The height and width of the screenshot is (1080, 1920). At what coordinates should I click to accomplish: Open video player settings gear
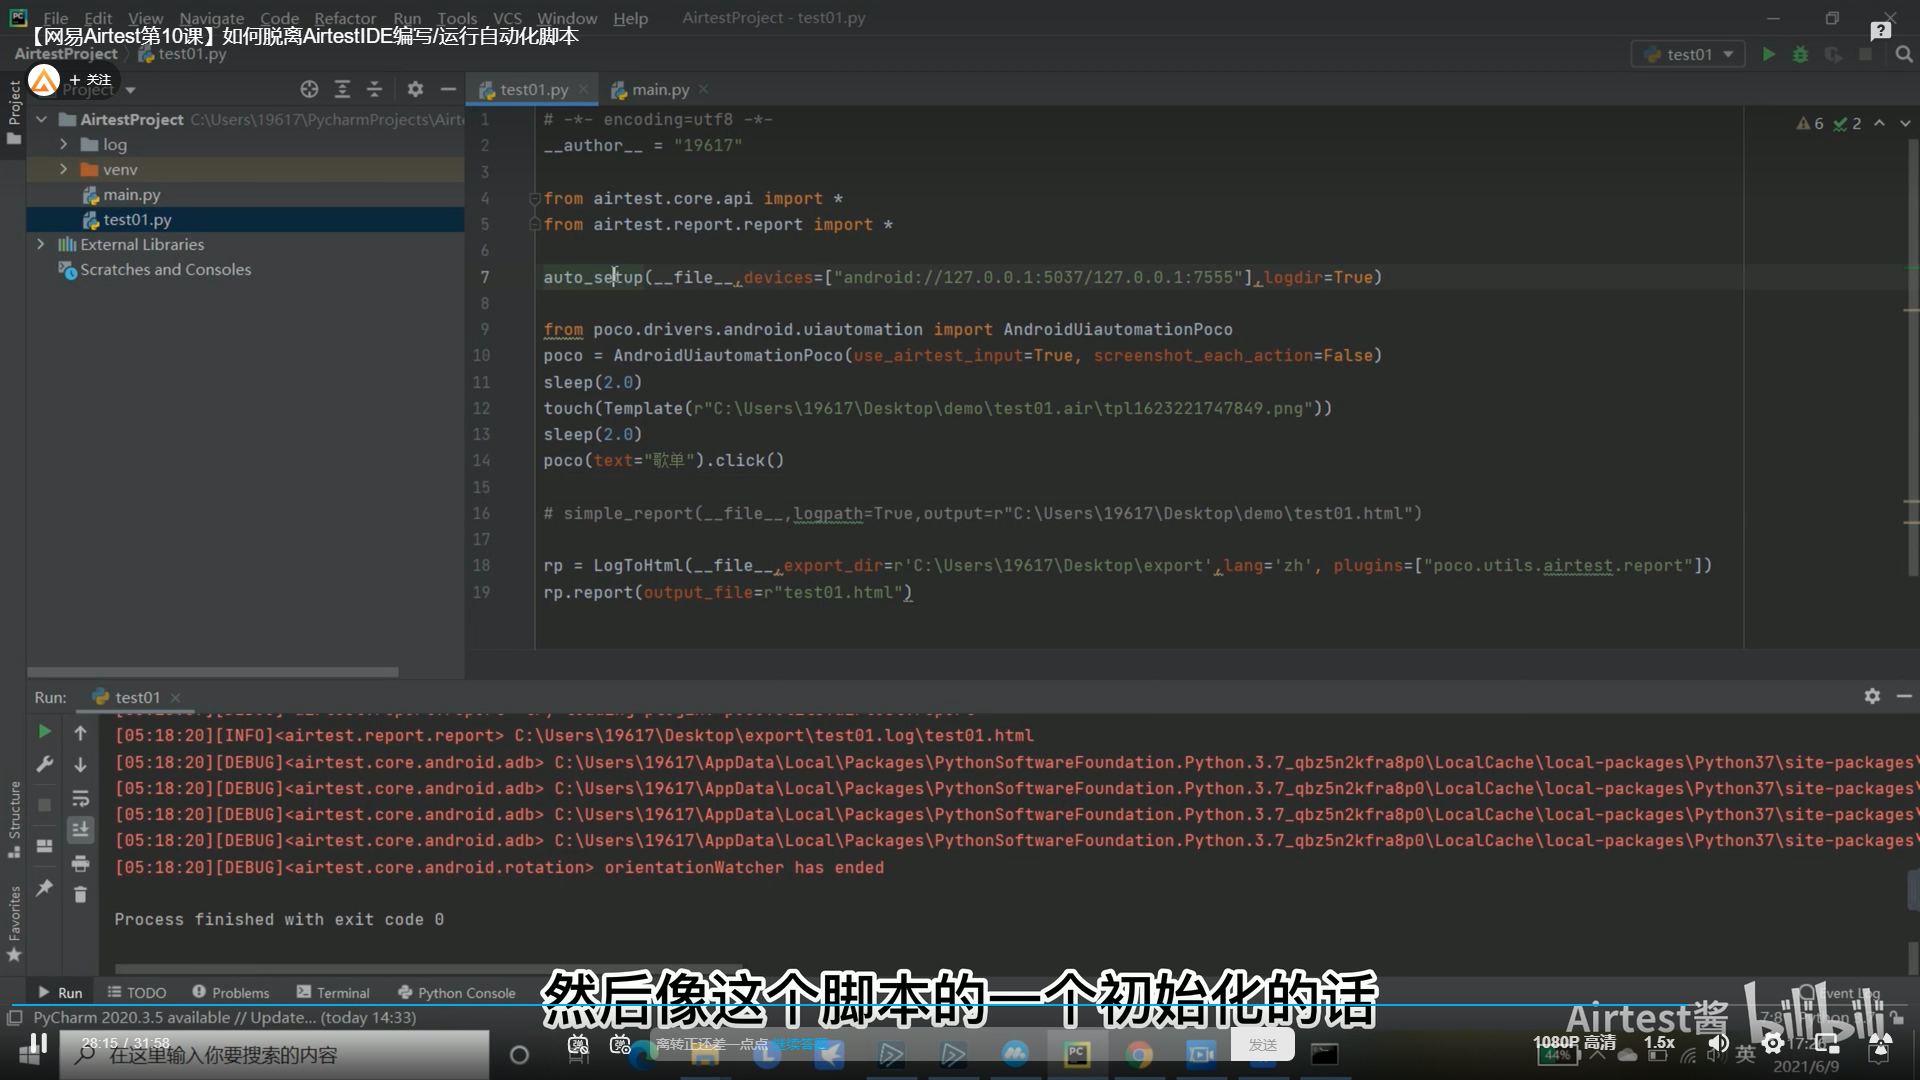(x=1773, y=1044)
